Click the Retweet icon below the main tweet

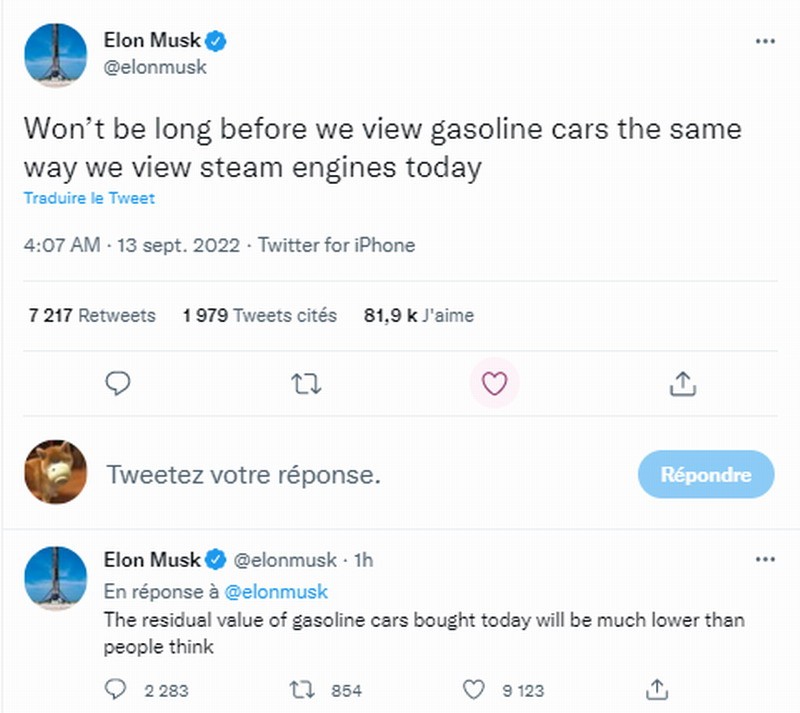coord(307,384)
